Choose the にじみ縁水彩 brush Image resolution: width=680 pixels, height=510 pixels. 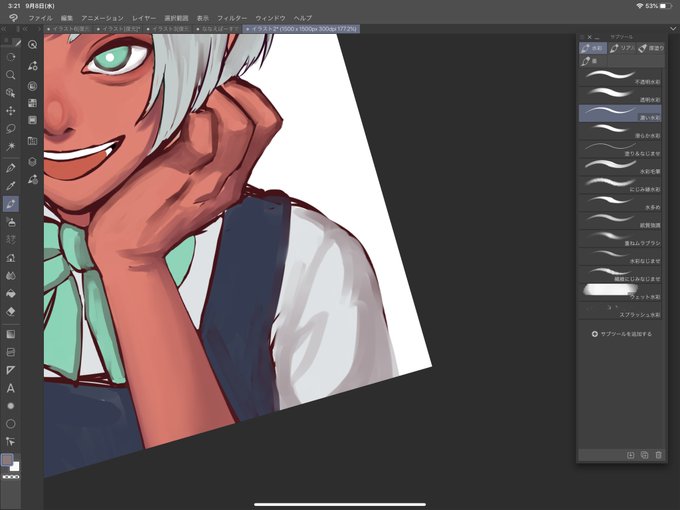click(x=620, y=185)
